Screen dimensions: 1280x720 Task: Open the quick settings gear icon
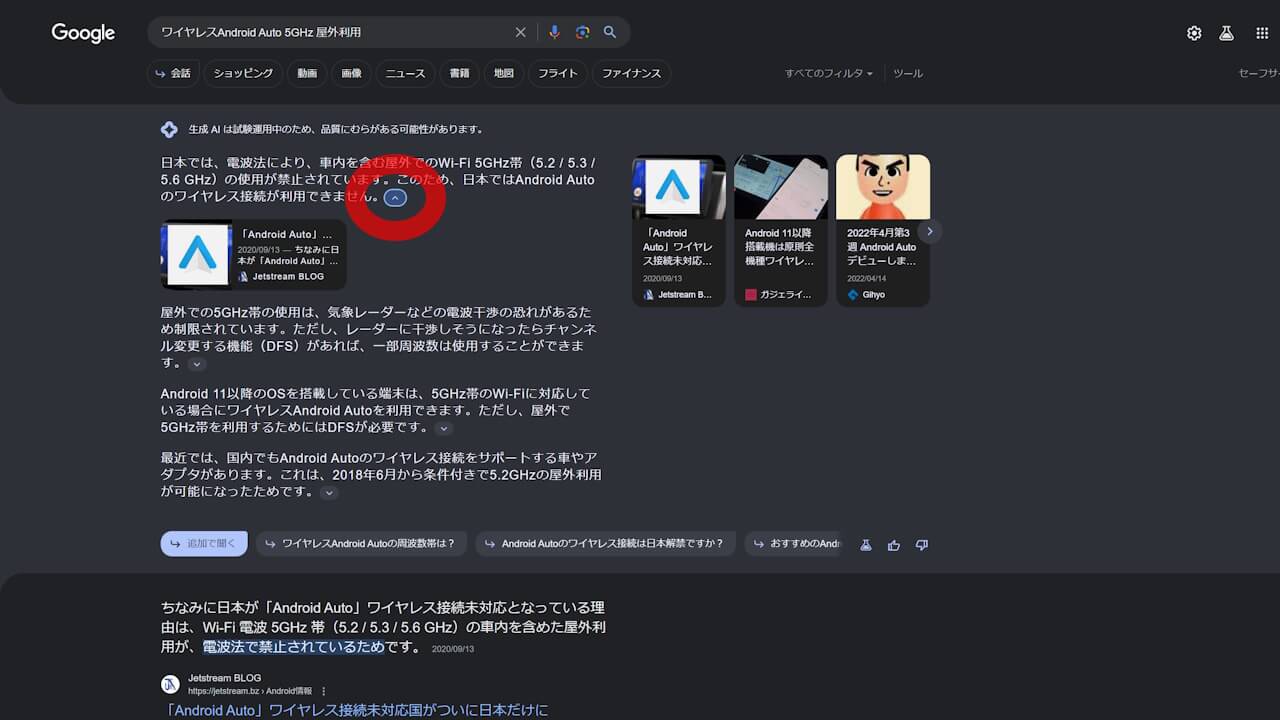click(x=1194, y=32)
